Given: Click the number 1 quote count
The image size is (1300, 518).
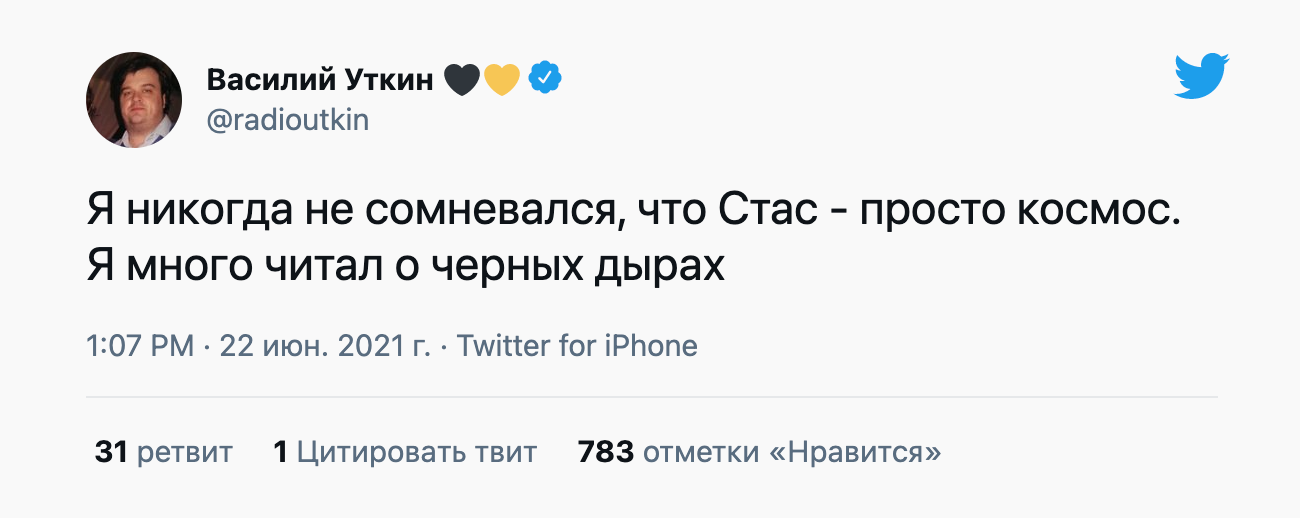Looking at the screenshot, I should click(x=281, y=452).
